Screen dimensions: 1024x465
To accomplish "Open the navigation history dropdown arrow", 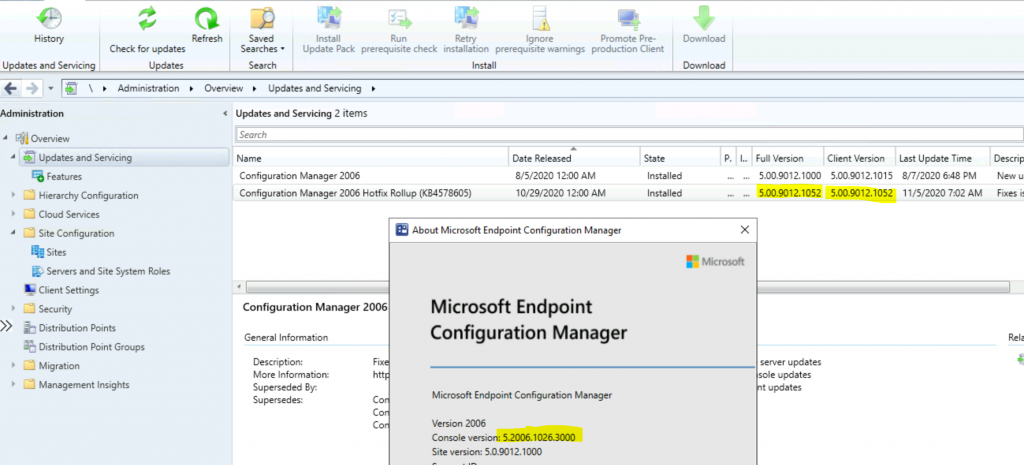I will coord(50,88).
